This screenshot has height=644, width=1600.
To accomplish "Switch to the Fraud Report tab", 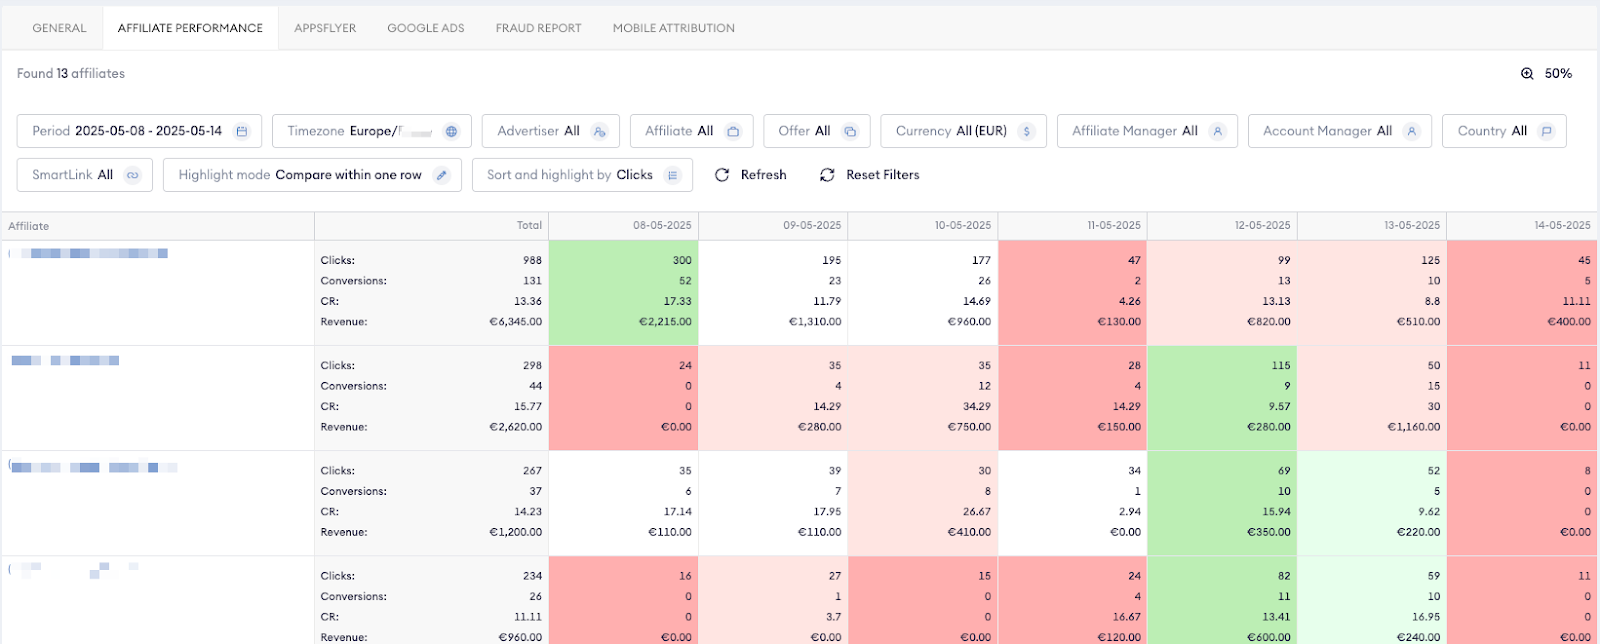I will tap(538, 28).
